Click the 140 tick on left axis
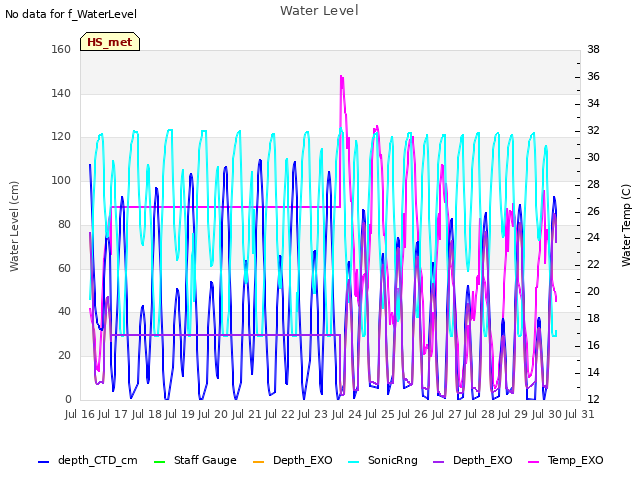The height and width of the screenshot is (480, 640). [x=61, y=93]
